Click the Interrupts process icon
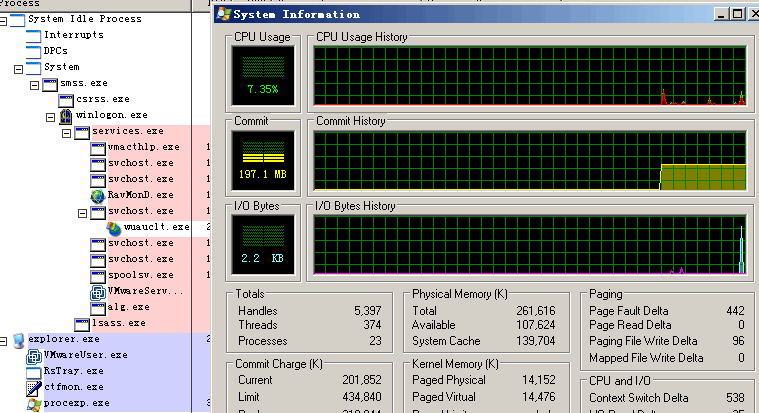This screenshot has height=413, width=759. pyautogui.click(x=33, y=36)
